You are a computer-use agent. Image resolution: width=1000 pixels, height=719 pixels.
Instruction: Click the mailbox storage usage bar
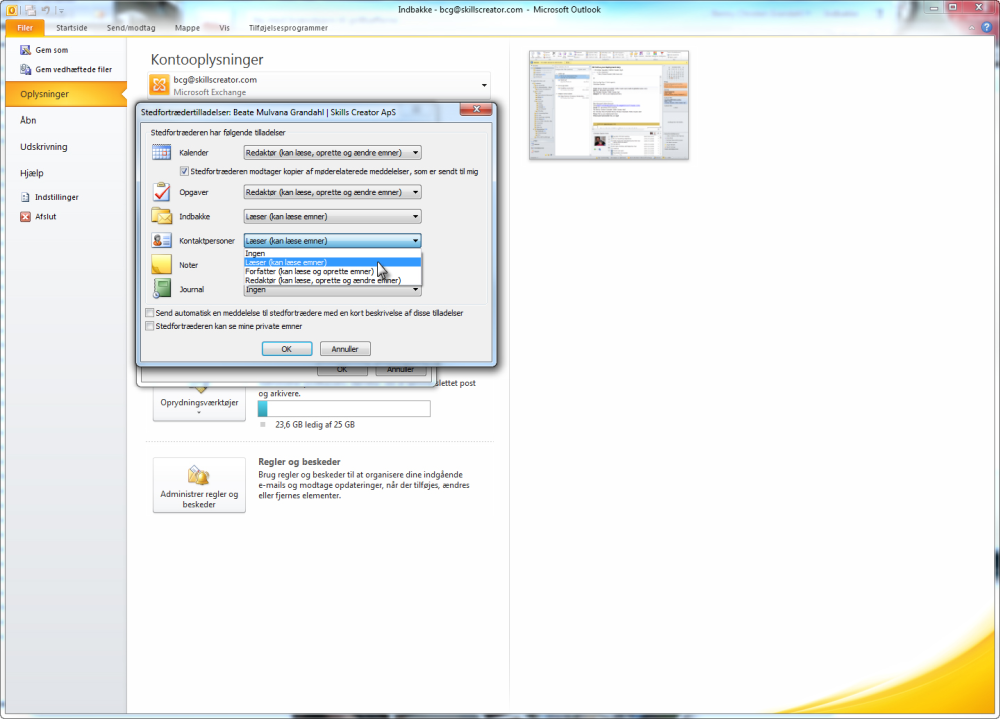[x=344, y=408]
